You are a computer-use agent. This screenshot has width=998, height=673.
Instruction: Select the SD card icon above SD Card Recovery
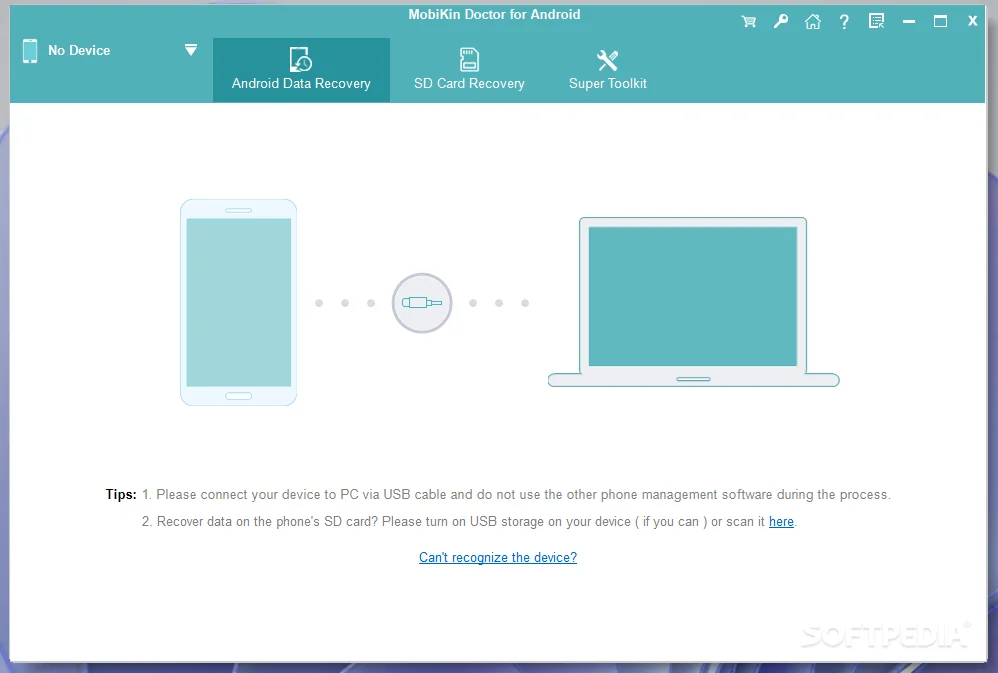(467, 60)
